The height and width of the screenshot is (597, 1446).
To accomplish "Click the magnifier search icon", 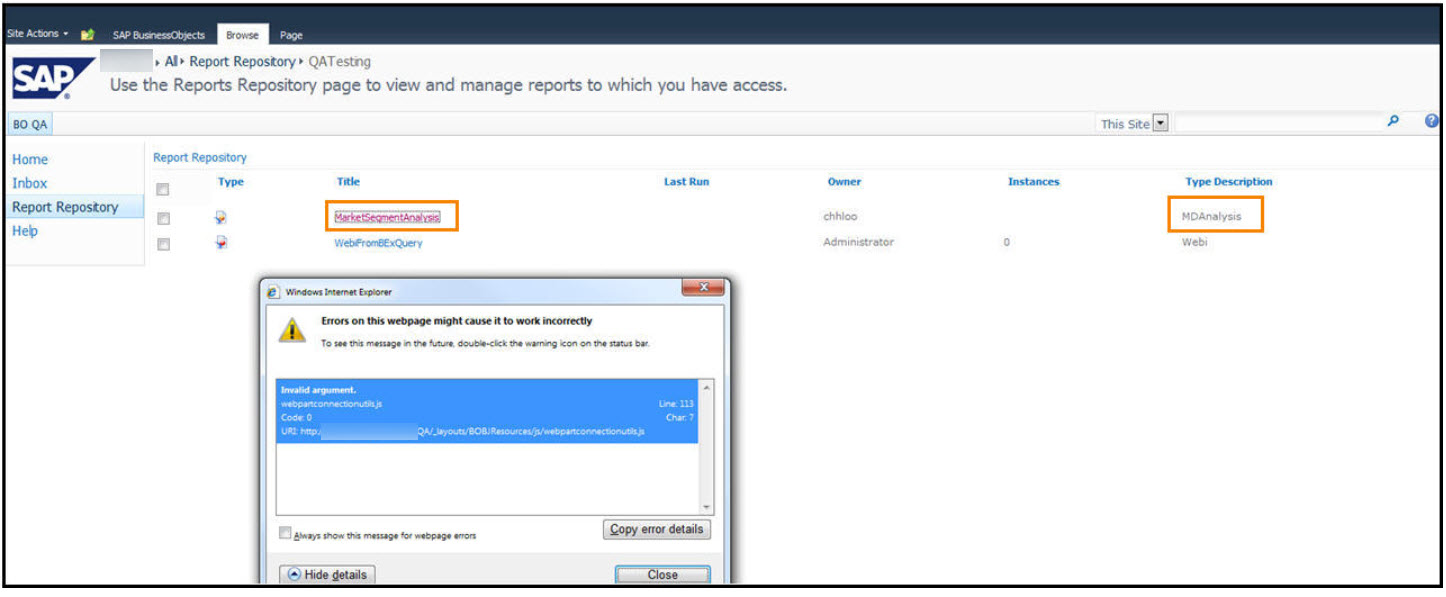I will click(x=1393, y=122).
